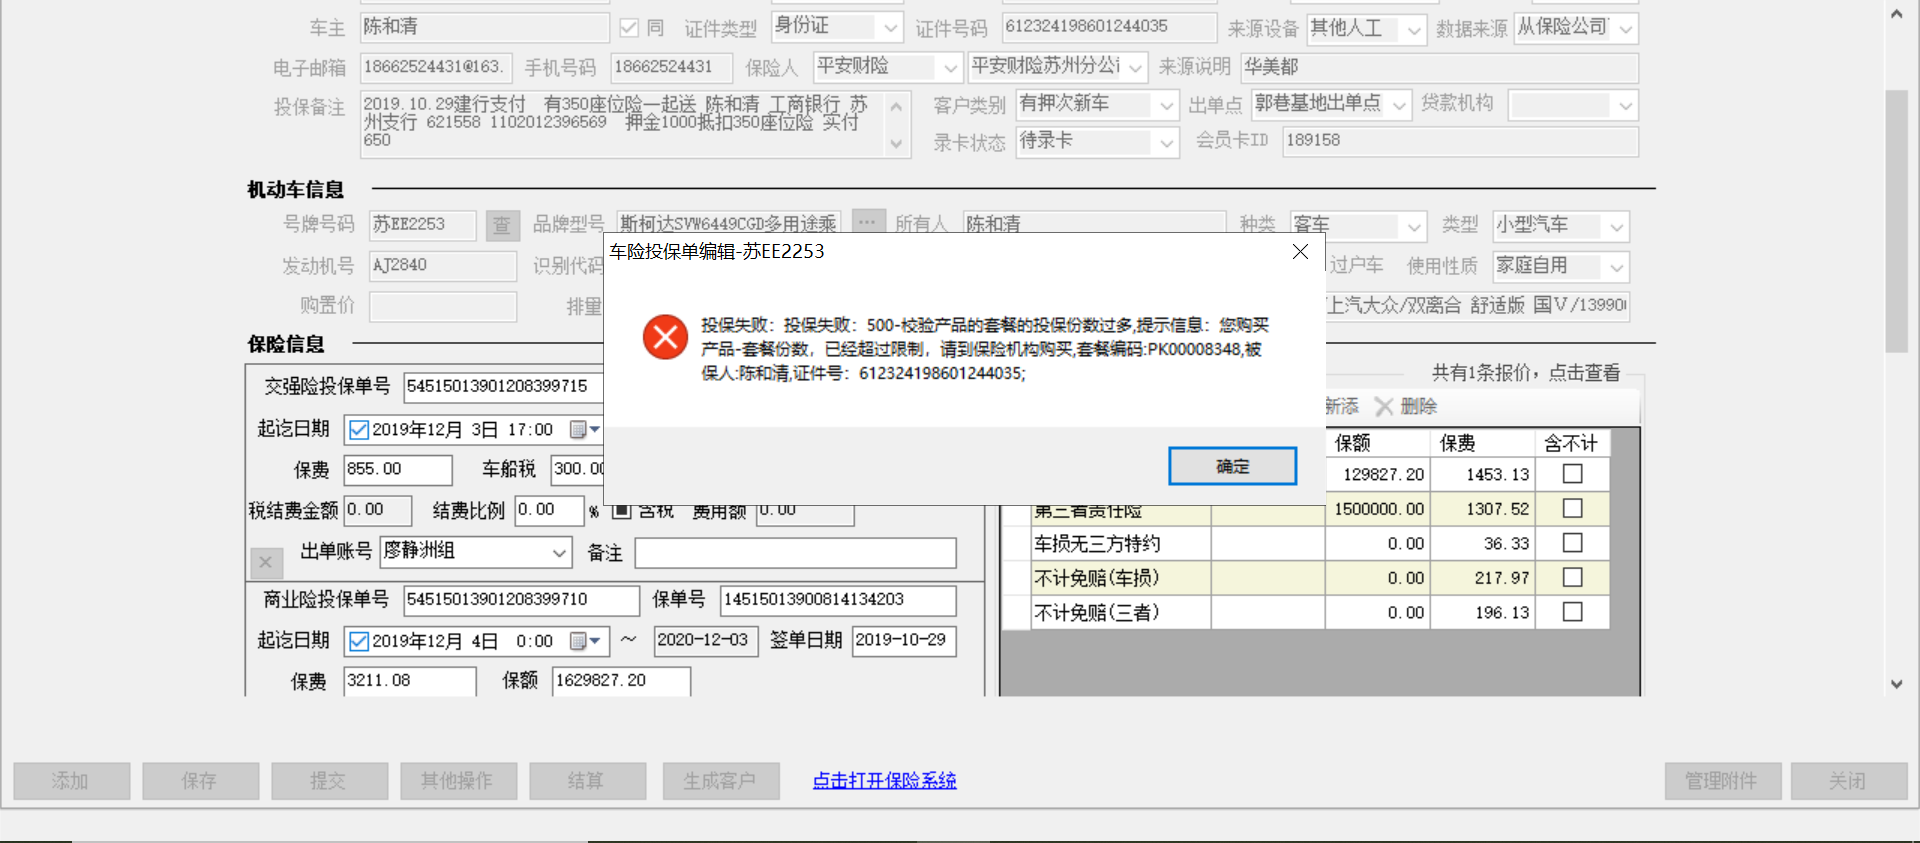Click the 关闭 button at bottom right
Screen dimensions: 1920x843
1849,781
